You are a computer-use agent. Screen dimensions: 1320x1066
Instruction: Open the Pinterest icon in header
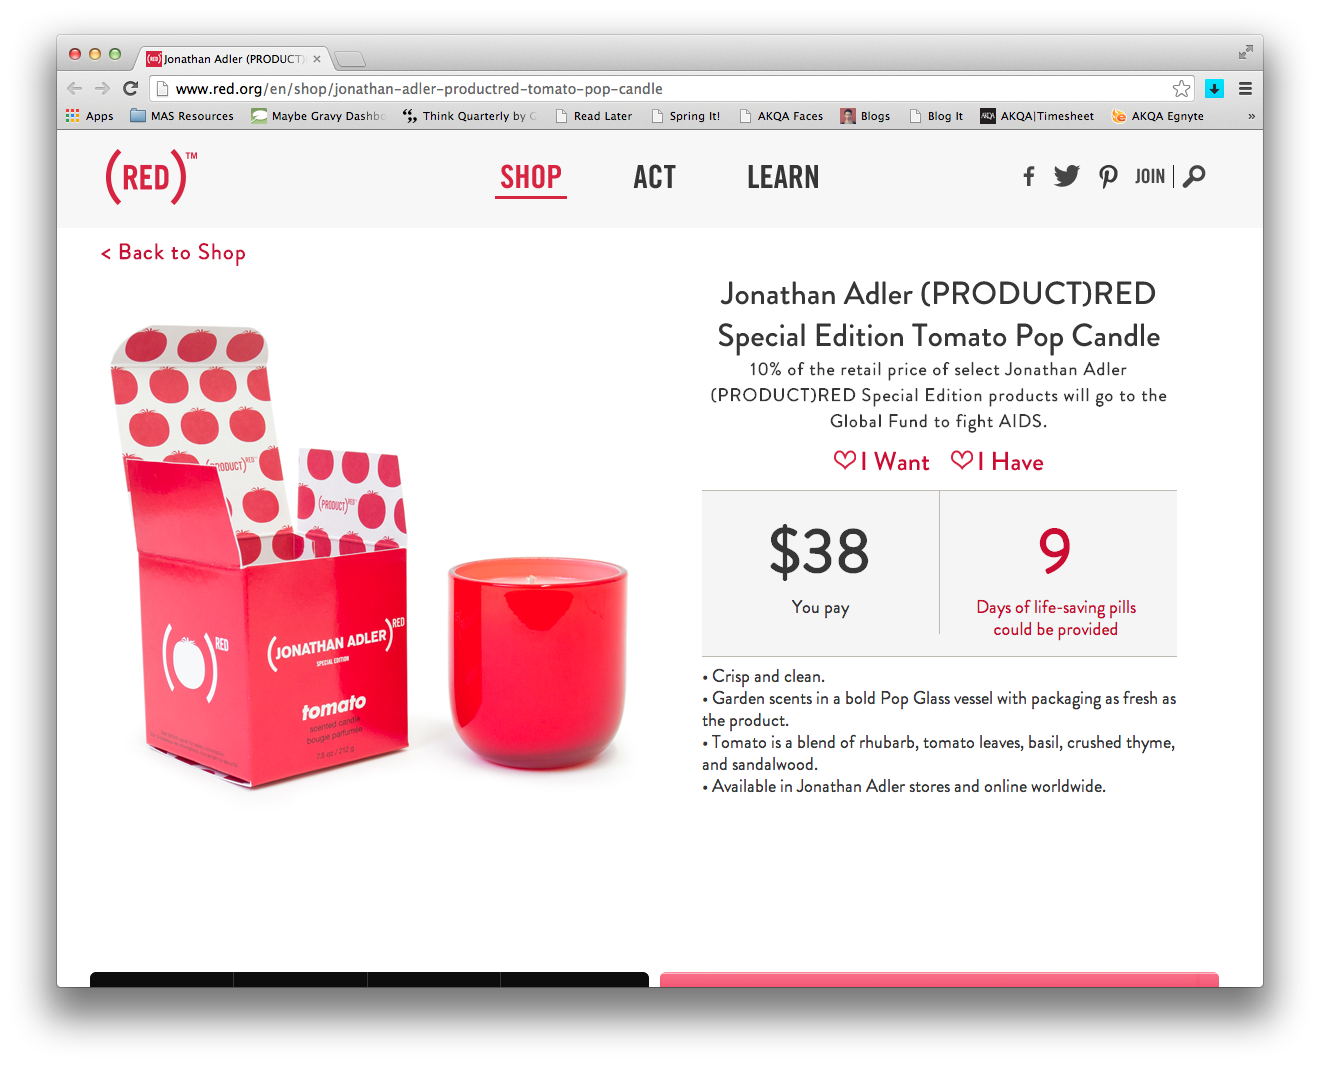[1108, 177]
